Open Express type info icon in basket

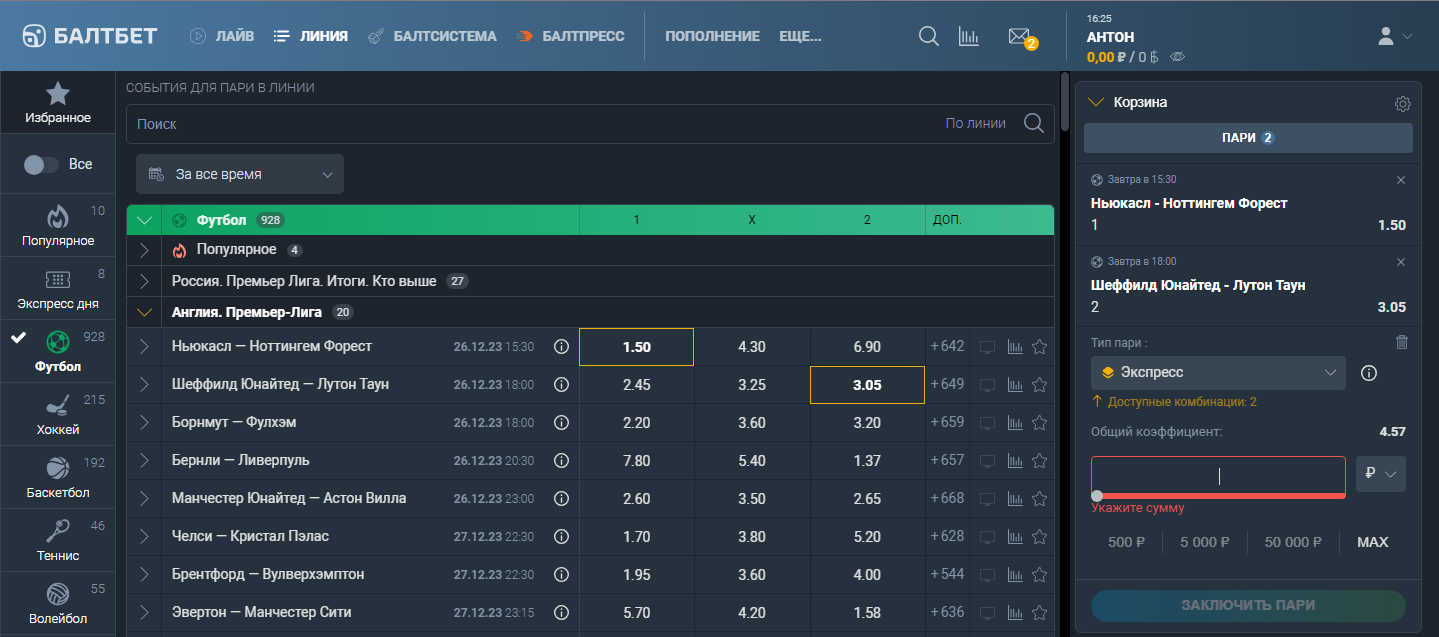1369,373
